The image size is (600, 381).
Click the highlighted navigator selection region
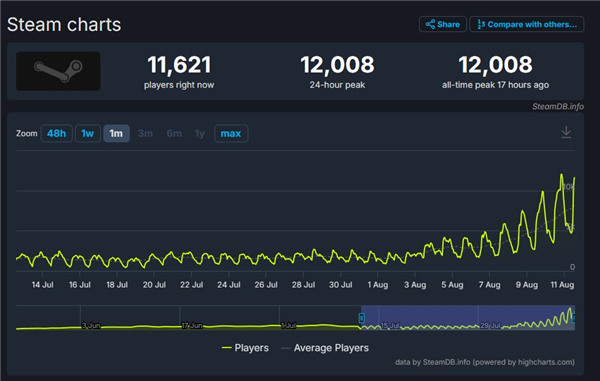(x=468, y=318)
